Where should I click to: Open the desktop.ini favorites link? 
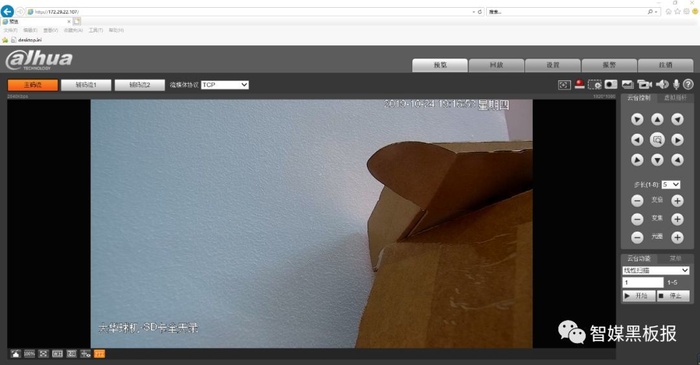pyautogui.click(x=26, y=40)
